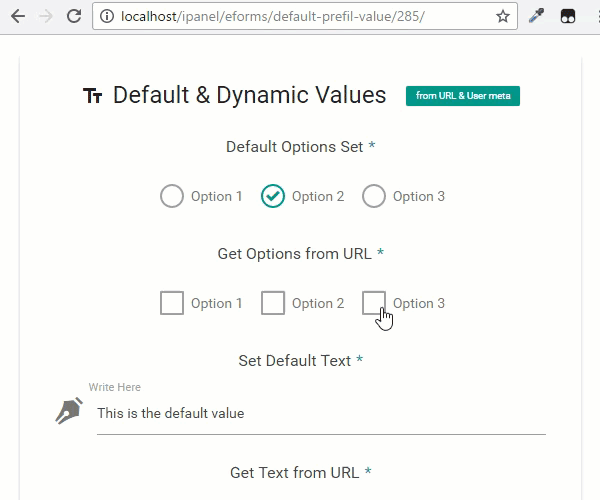Click the pen nib icon beside text field
Screen dimensions: 600x500
click(x=69, y=410)
